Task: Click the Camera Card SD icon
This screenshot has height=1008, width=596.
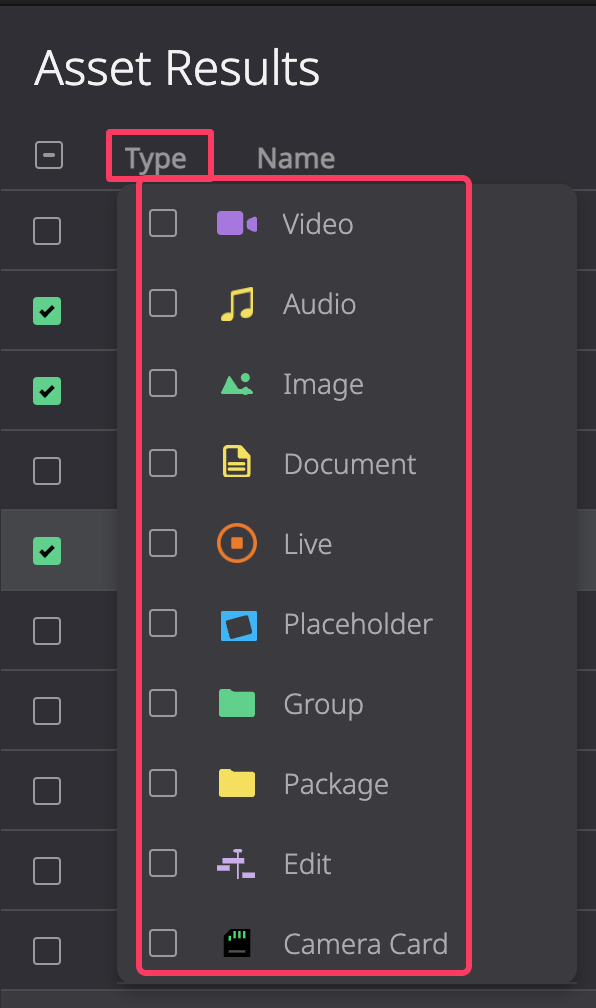Action: [x=237, y=943]
